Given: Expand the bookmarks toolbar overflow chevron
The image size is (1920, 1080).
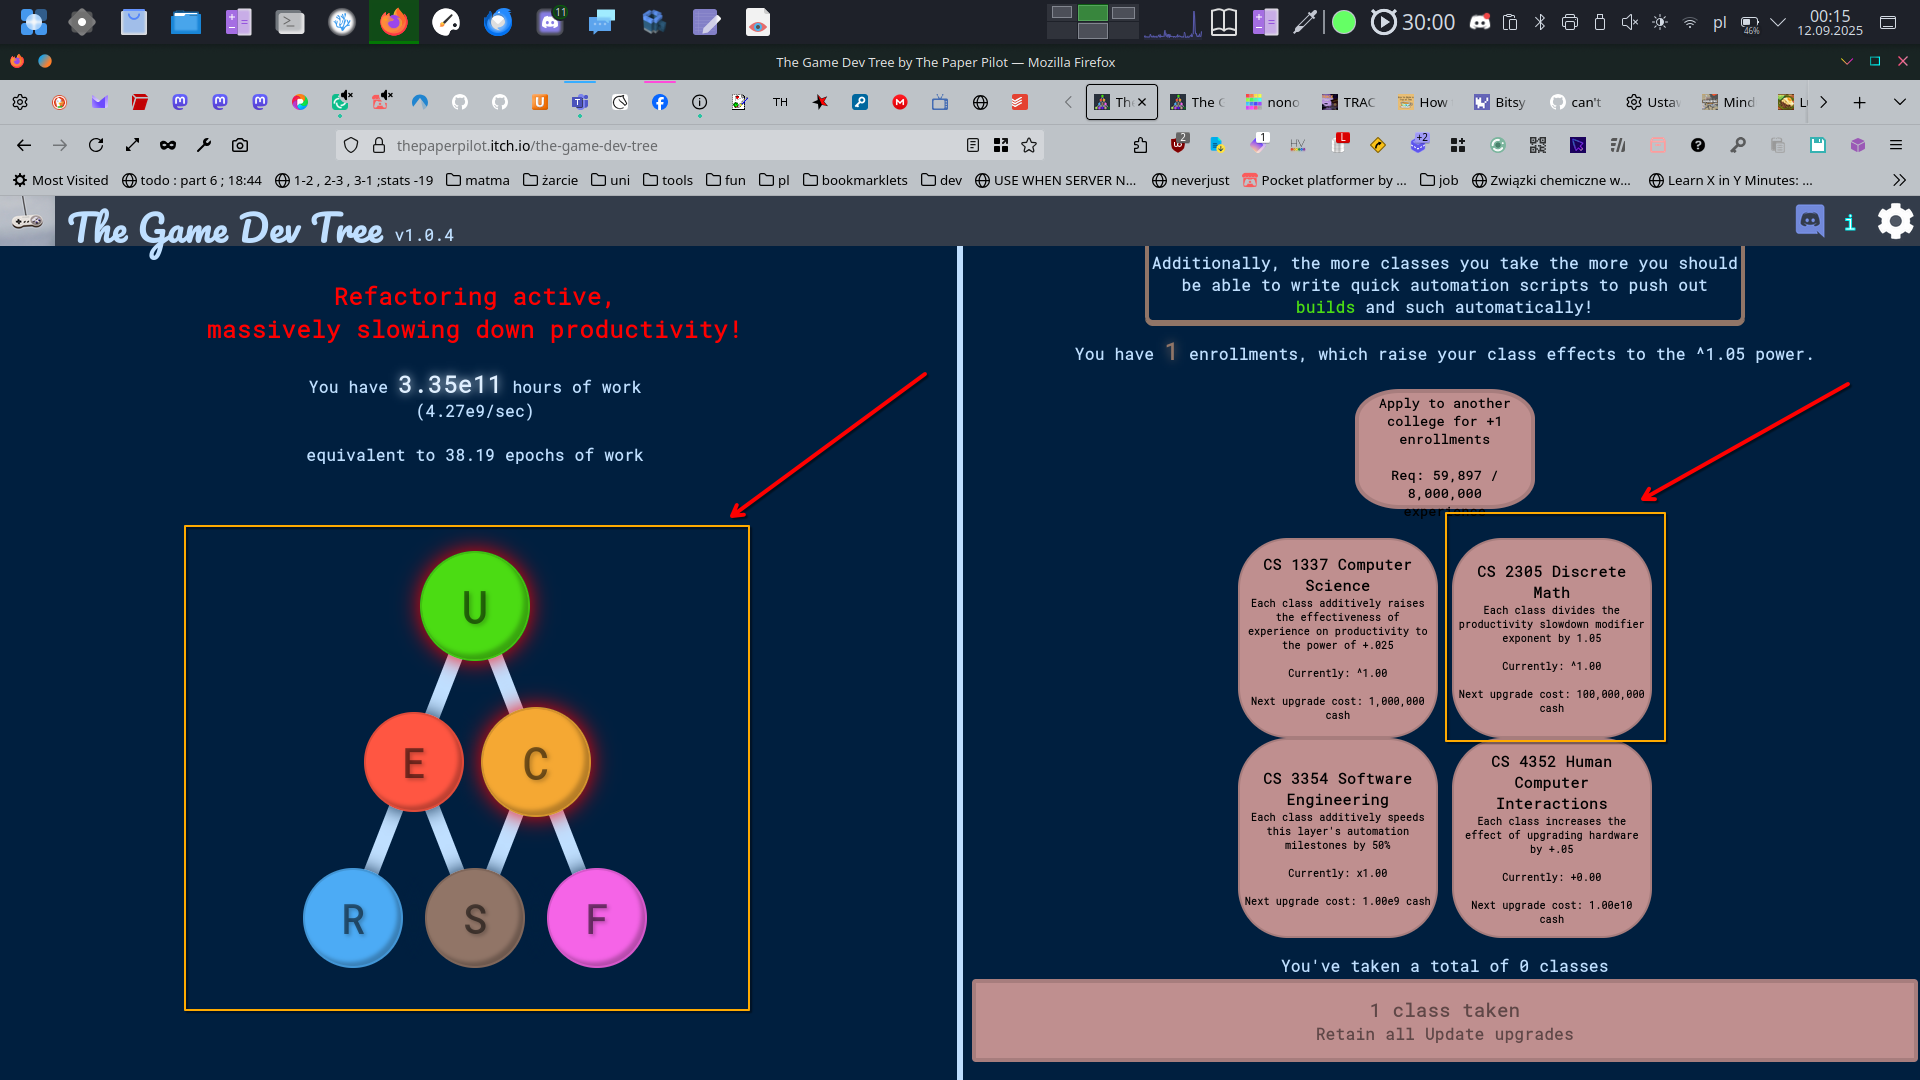Looking at the screenshot, I should (x=1899, y=180).
